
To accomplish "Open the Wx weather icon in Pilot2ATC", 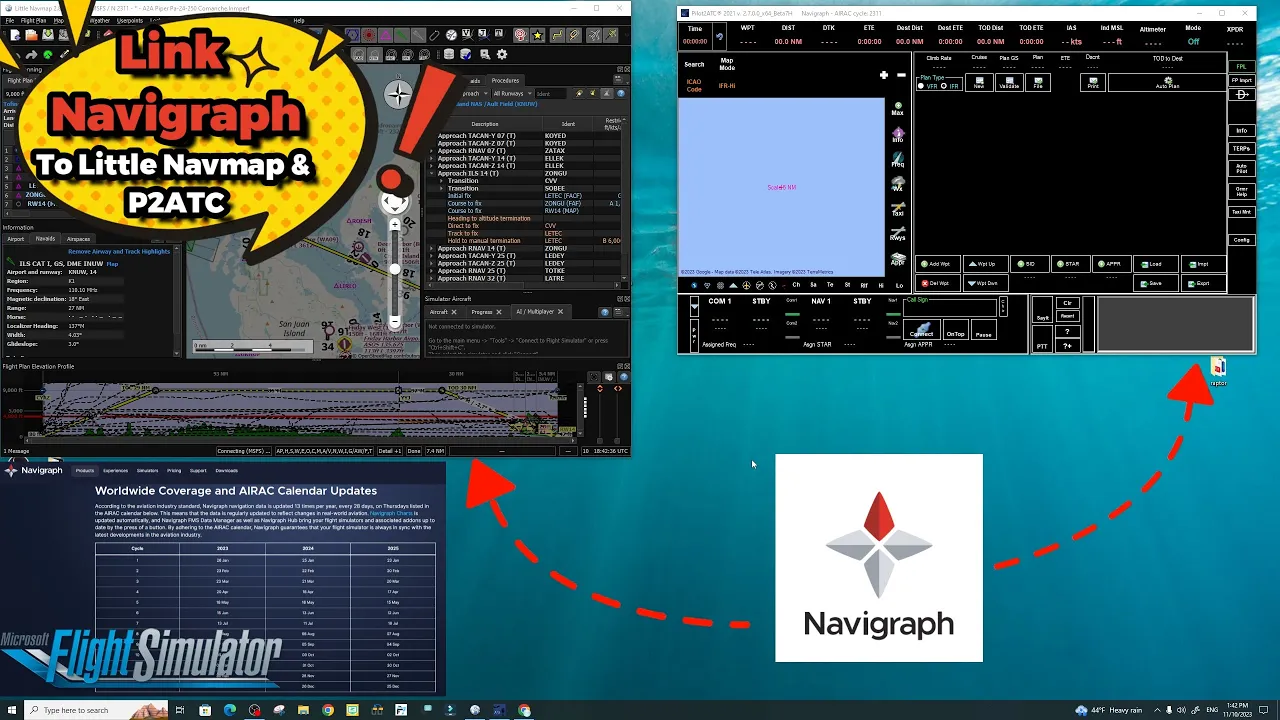I will (x=898, y=185).
